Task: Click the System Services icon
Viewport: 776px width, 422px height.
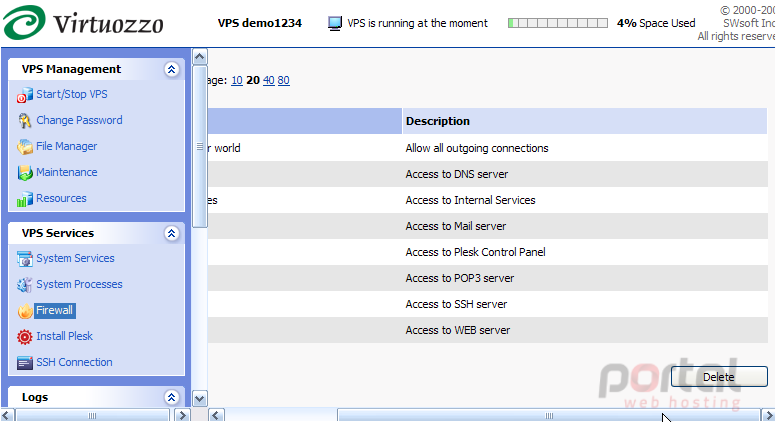Action: [24, 259]
